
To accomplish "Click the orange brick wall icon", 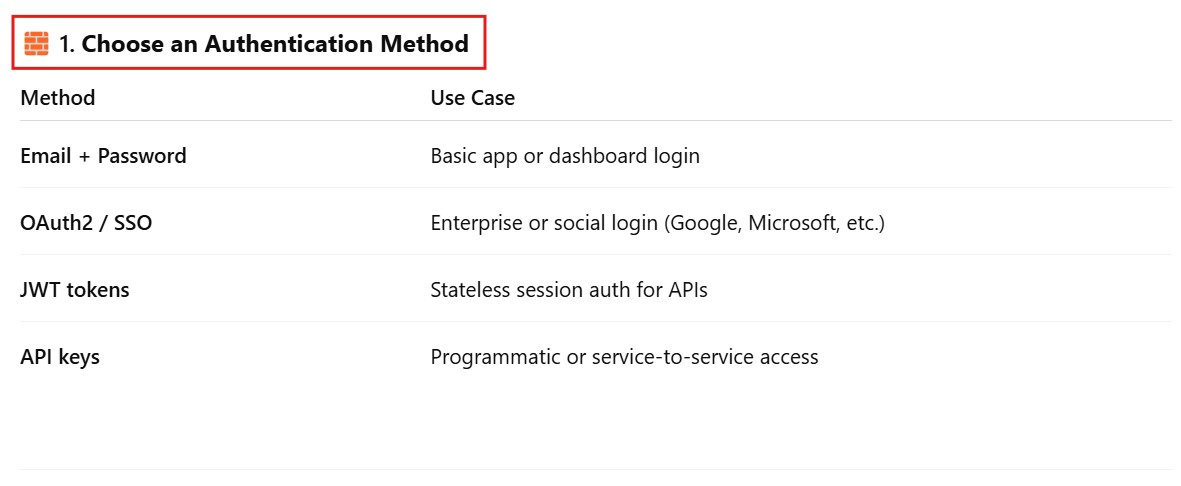I will (36, 44).
